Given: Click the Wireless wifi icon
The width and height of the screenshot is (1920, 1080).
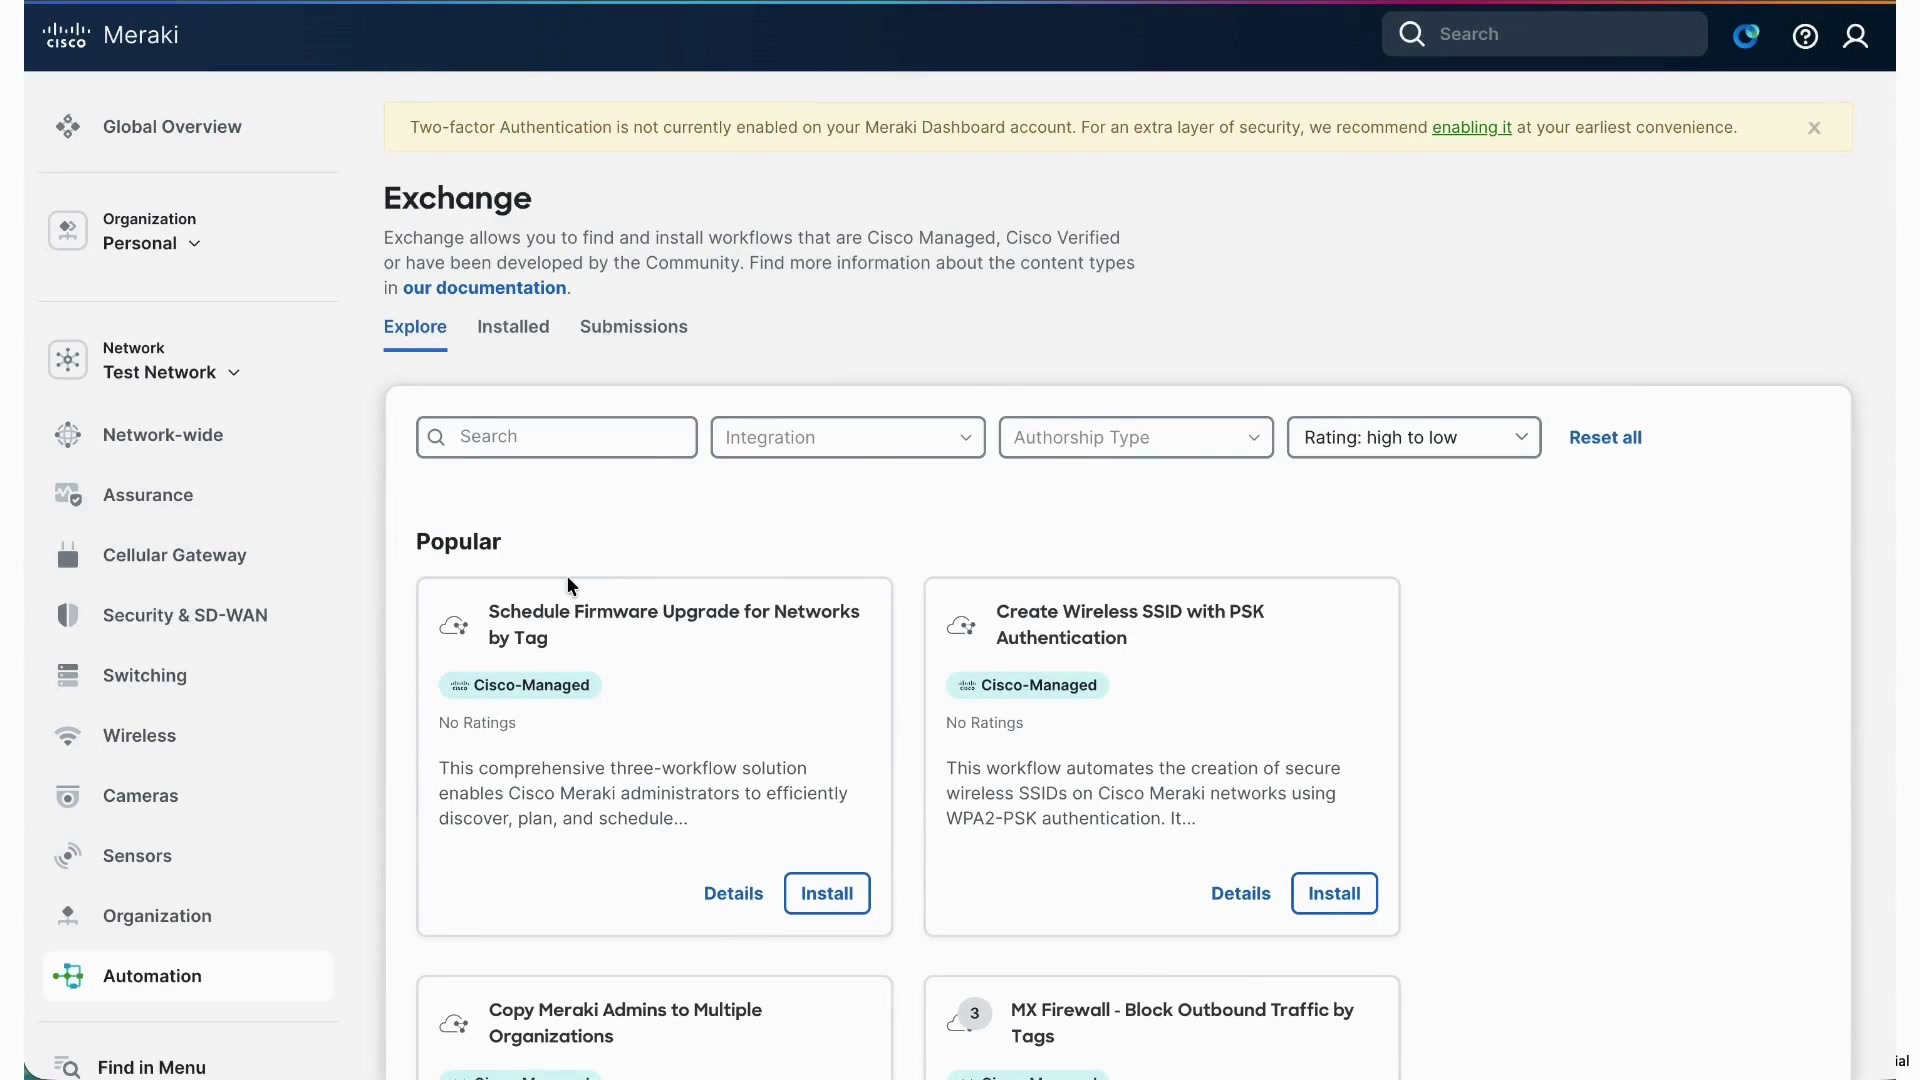Looking at the screenshot, I should tap(68, 736).
